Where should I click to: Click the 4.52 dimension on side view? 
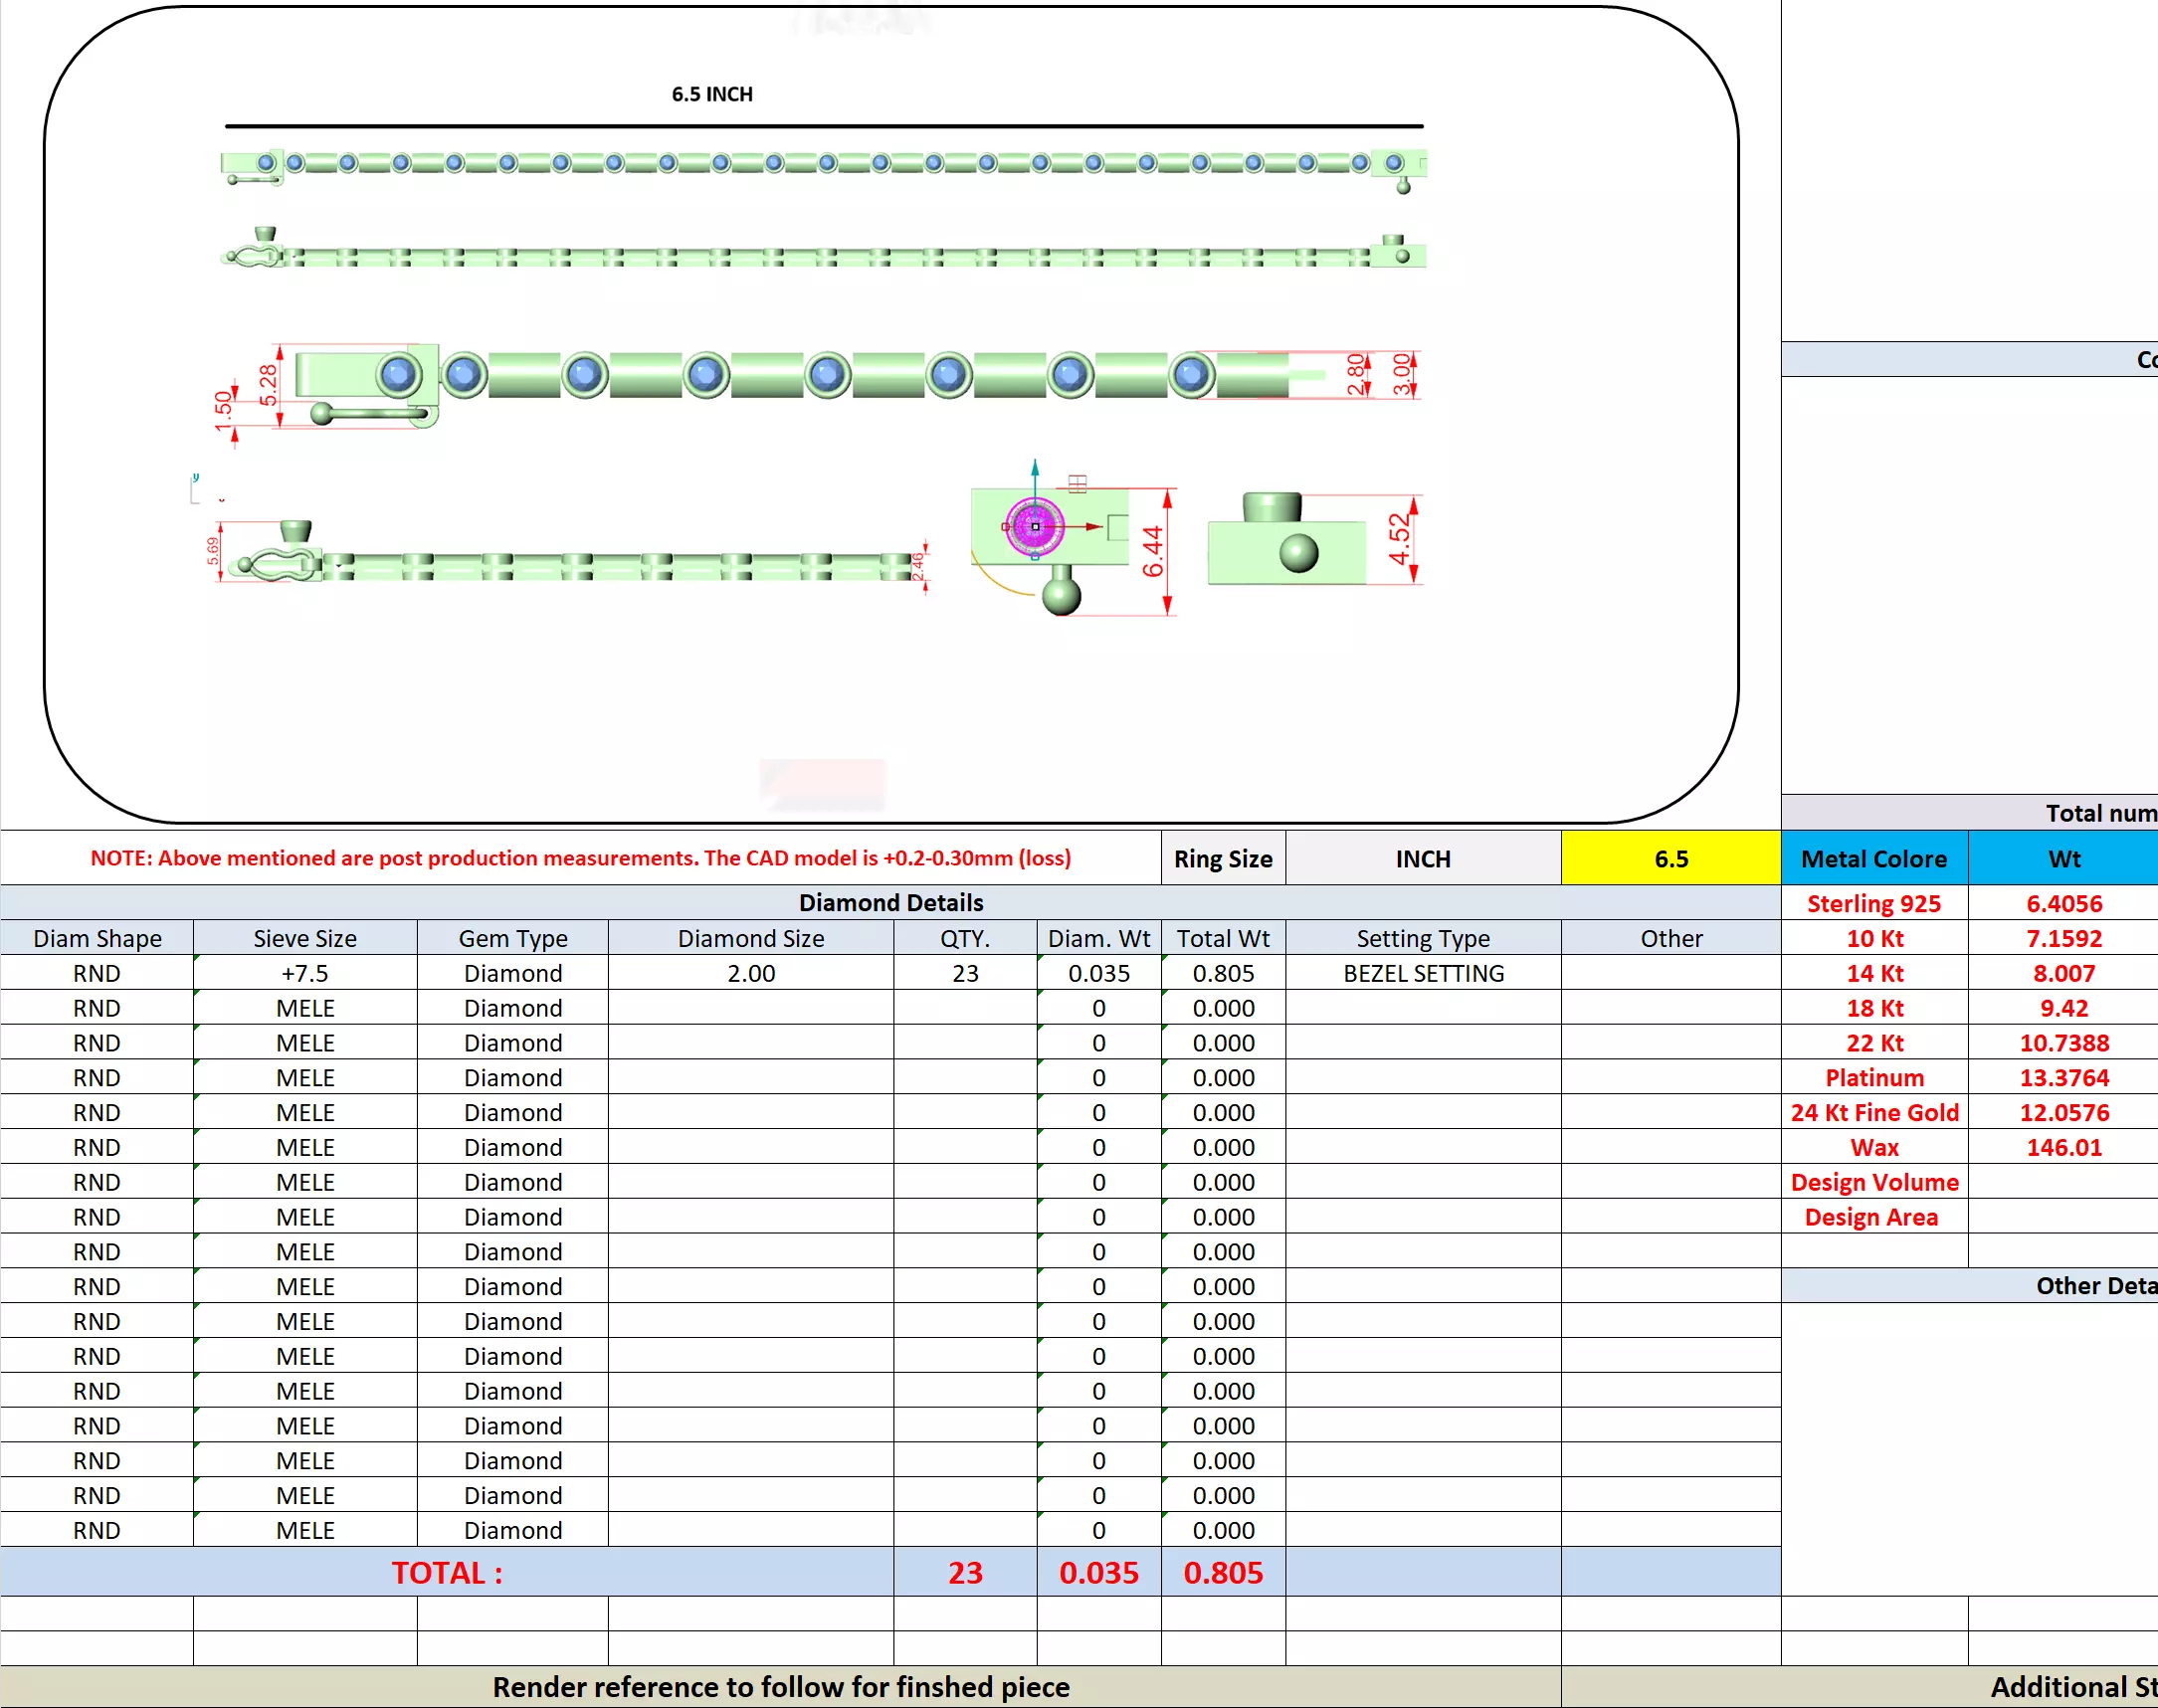click(x=1399, y=538)
